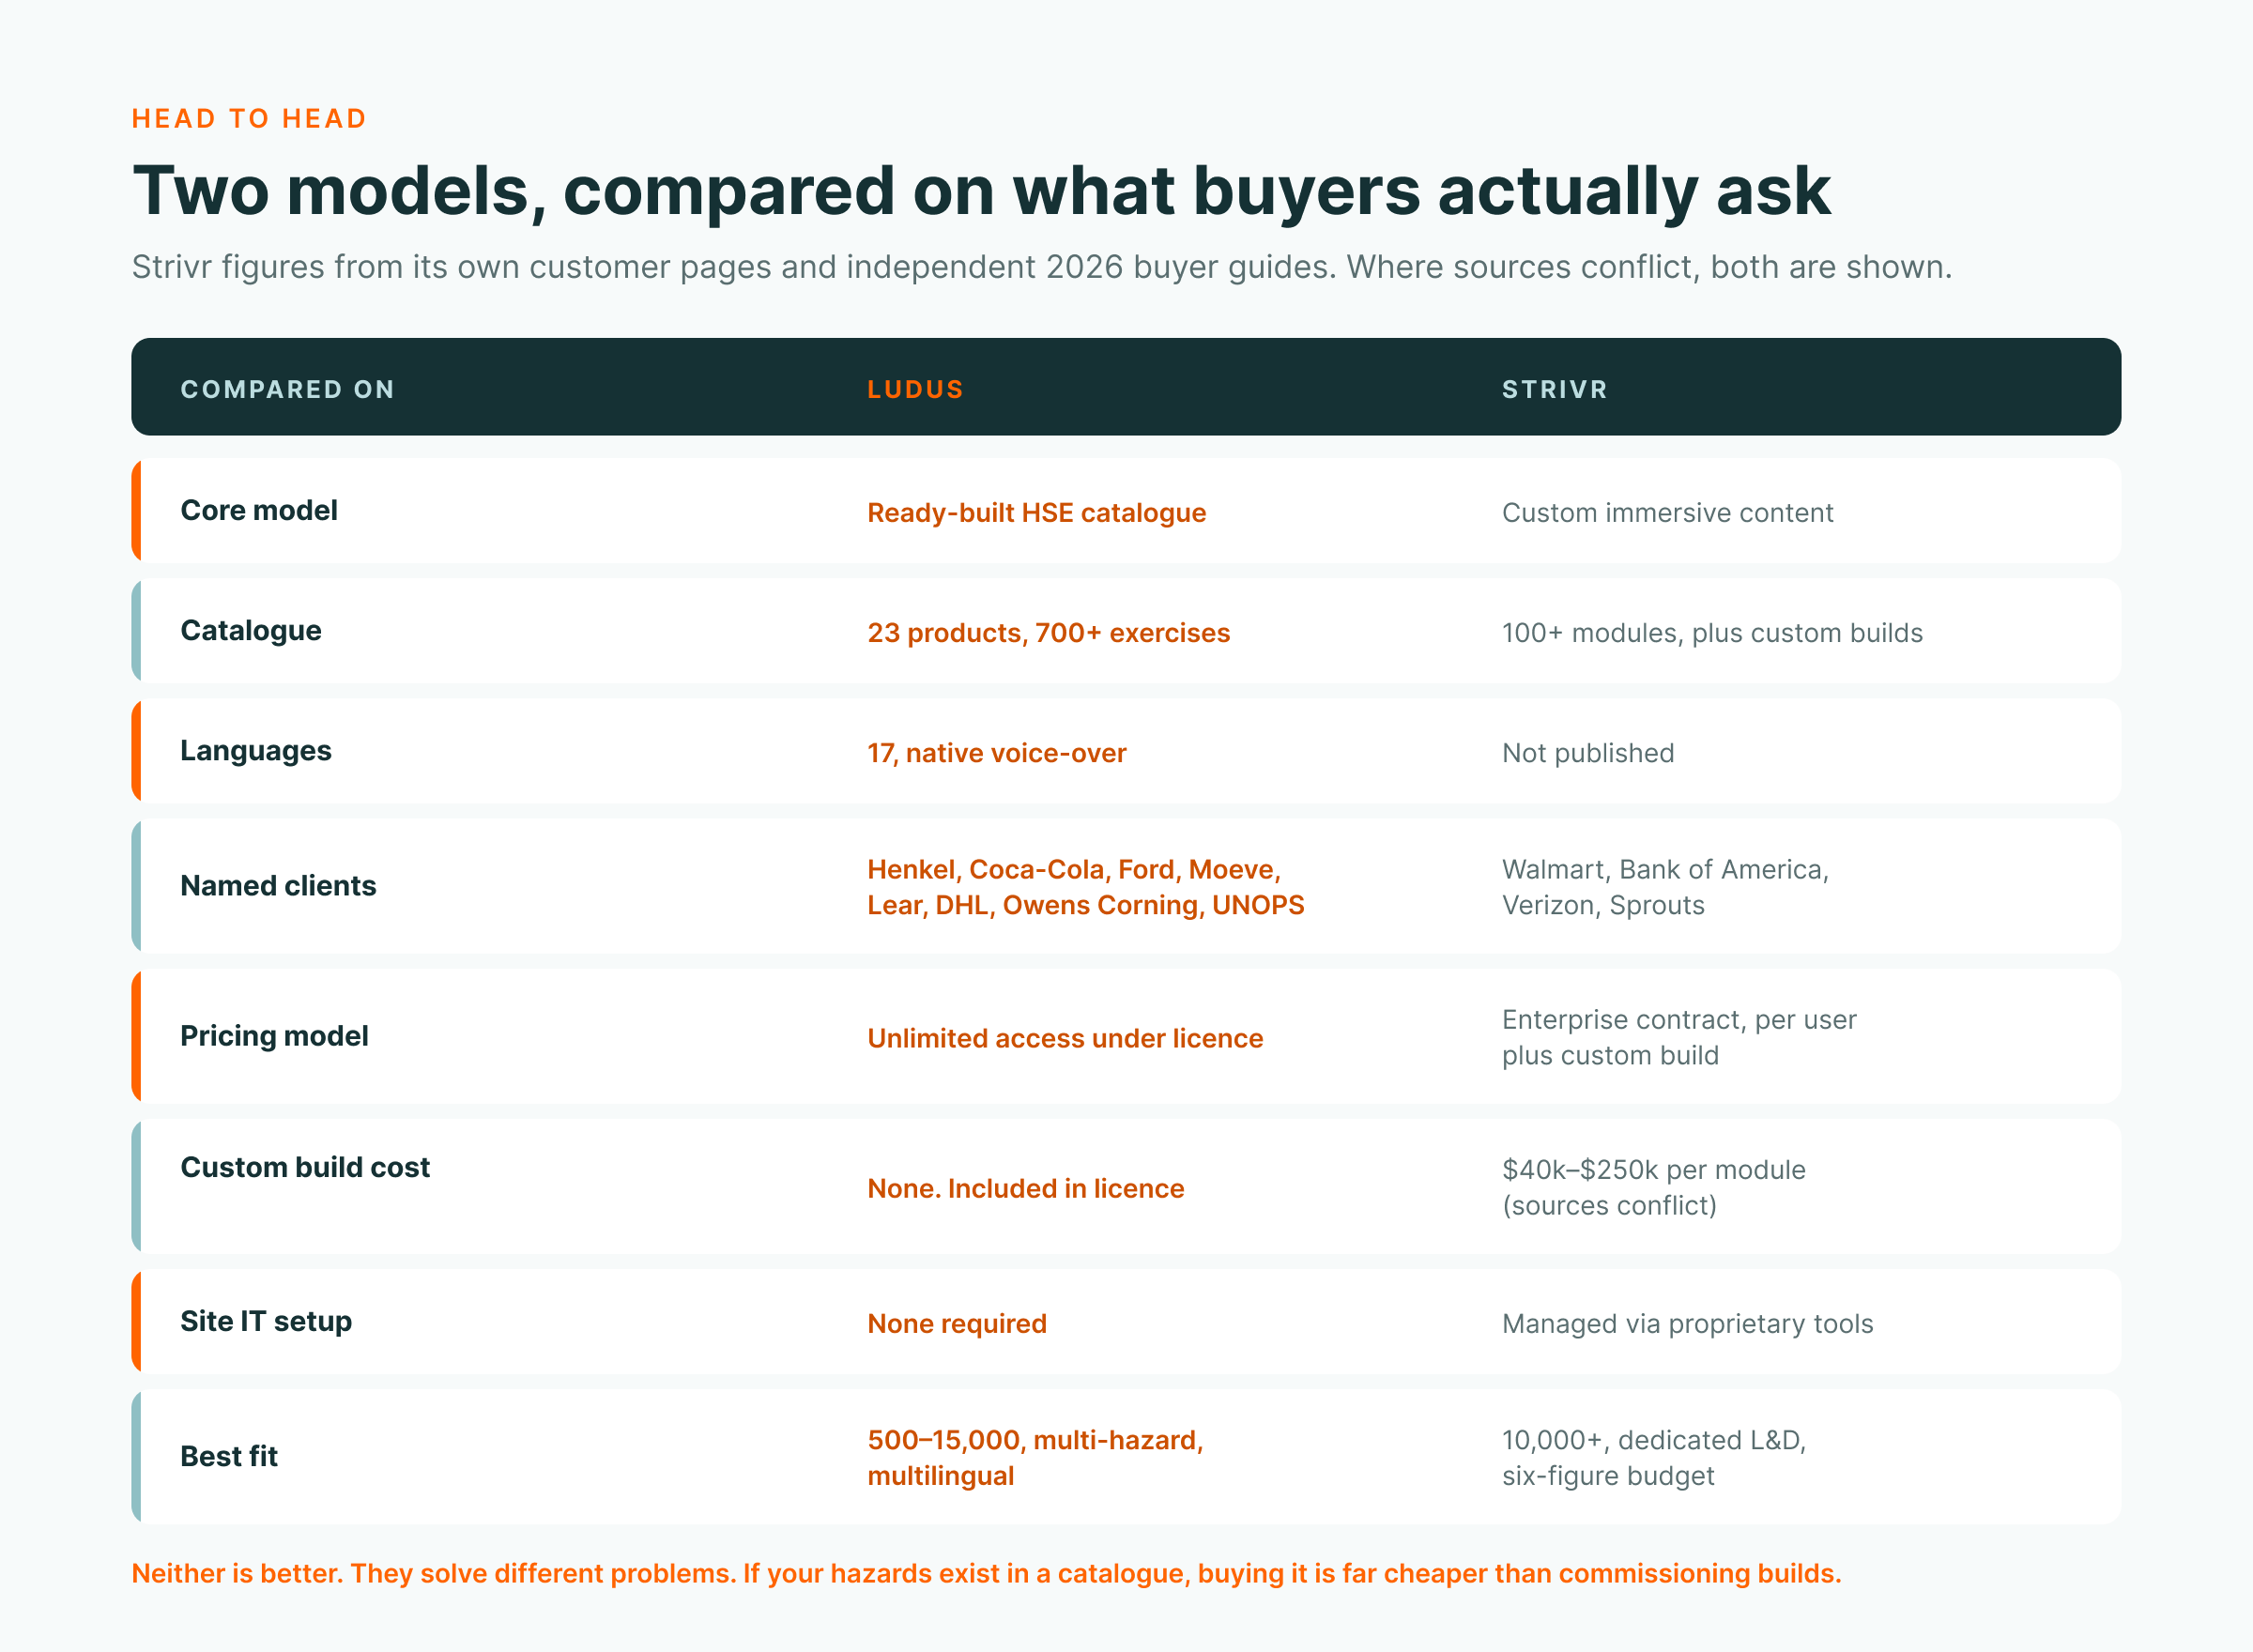Click the 'Two models, compared' headline
Viewport: 2253px width, 1652px height.
point(981,190)
